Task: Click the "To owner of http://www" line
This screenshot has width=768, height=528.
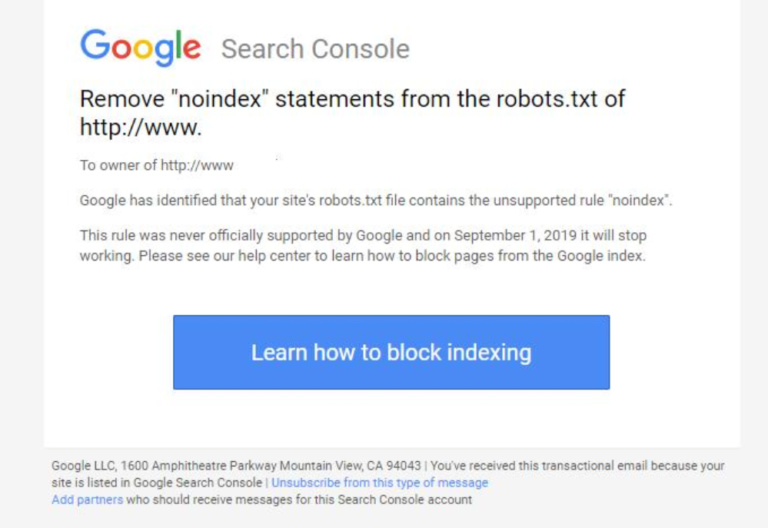Action: tap(156, 165)
